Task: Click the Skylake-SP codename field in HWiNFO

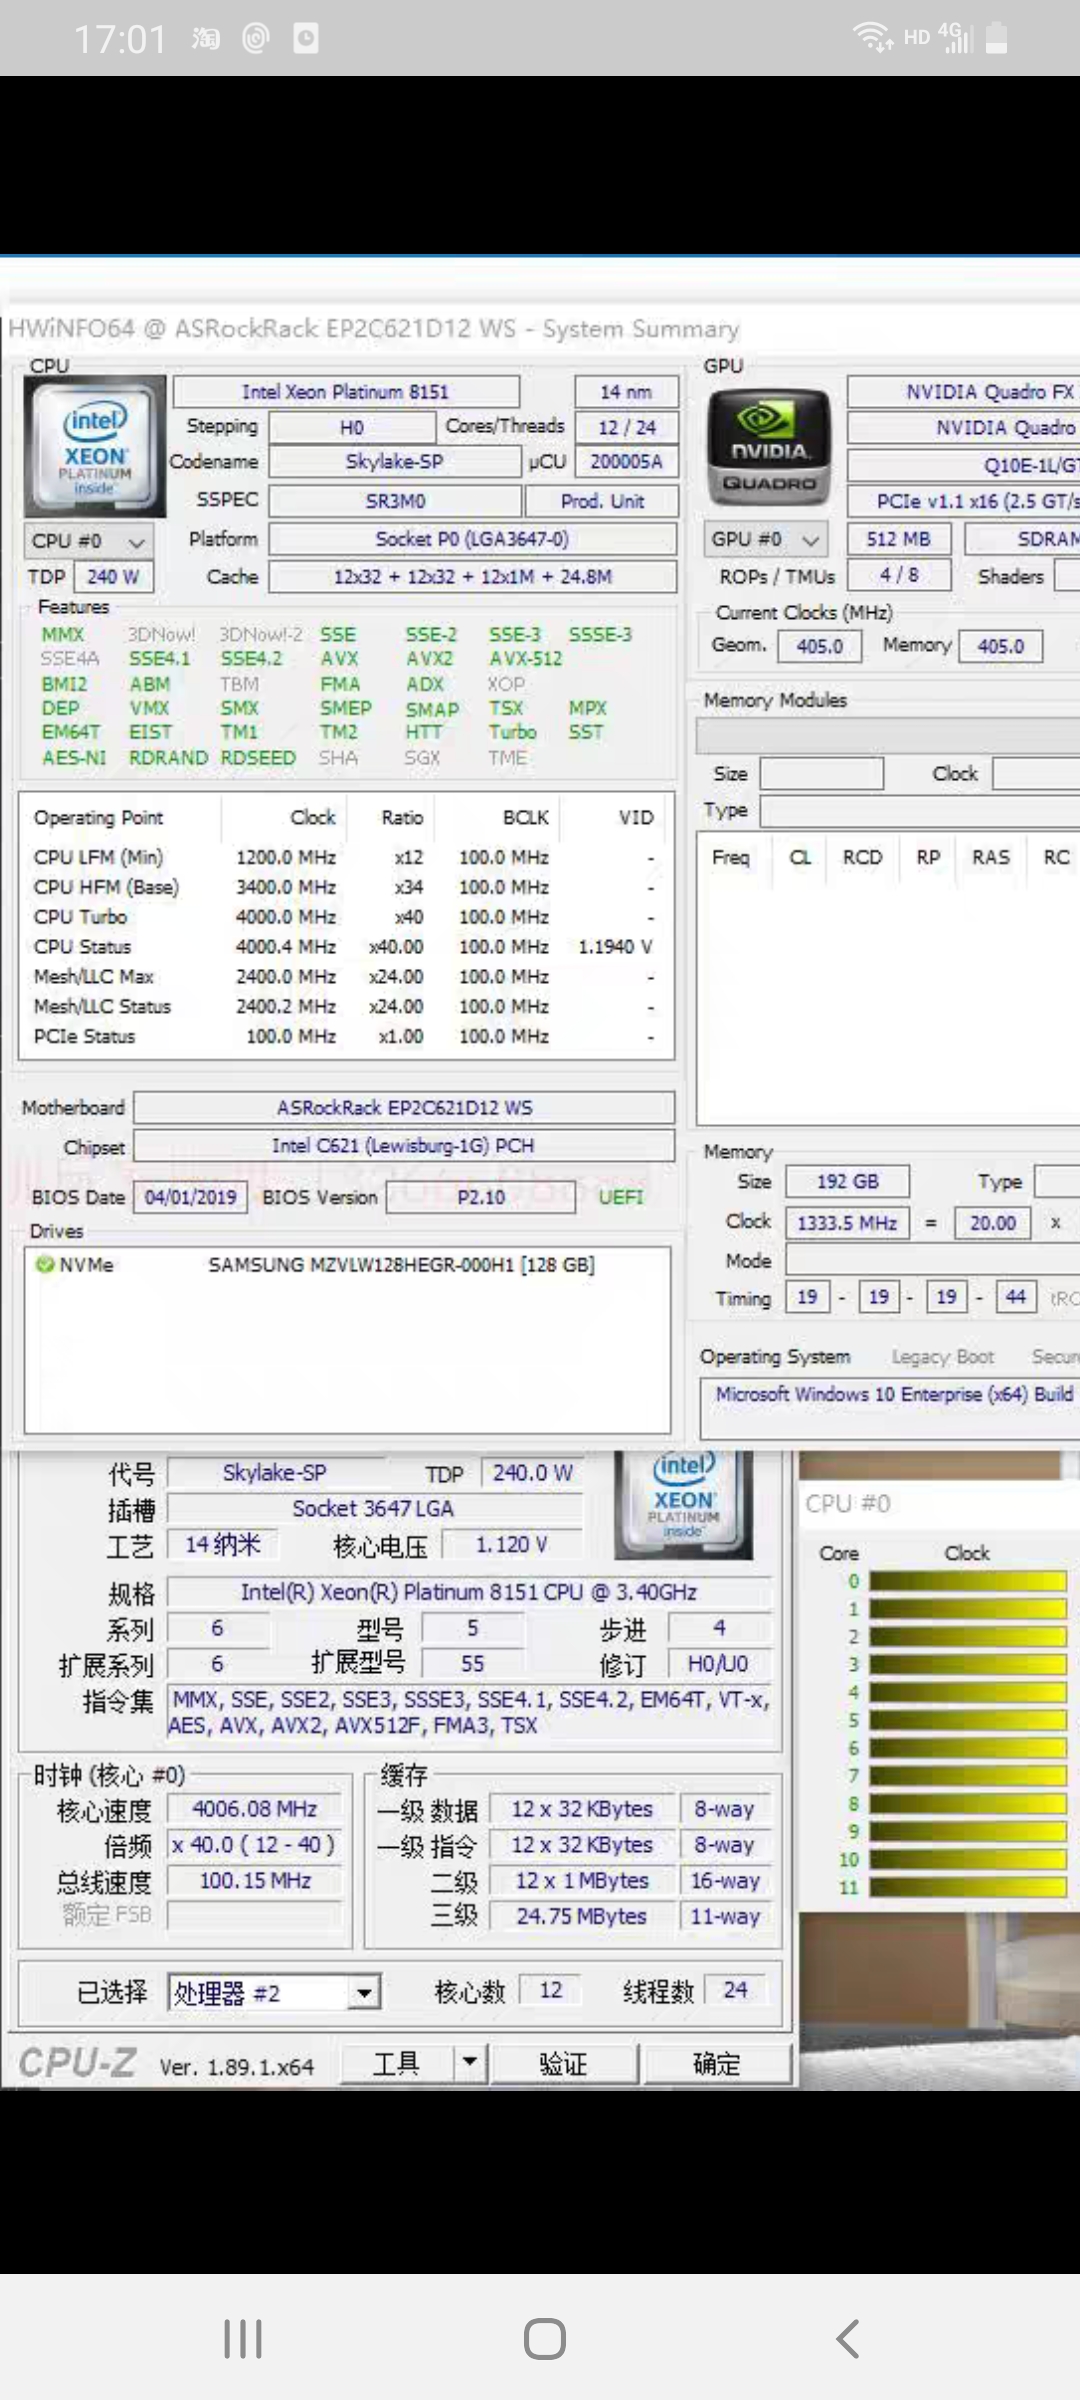Action: tap(394, 462)
